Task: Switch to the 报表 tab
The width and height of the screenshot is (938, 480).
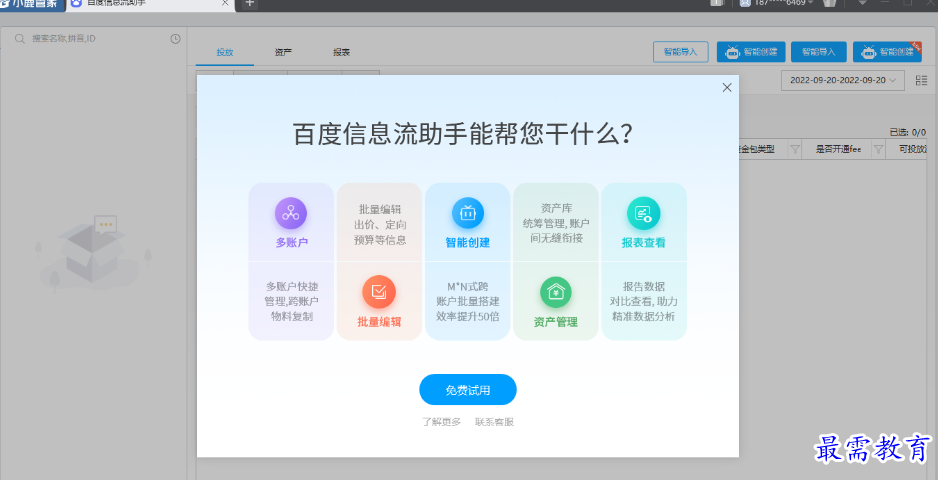Action: (x=342, y=52)
